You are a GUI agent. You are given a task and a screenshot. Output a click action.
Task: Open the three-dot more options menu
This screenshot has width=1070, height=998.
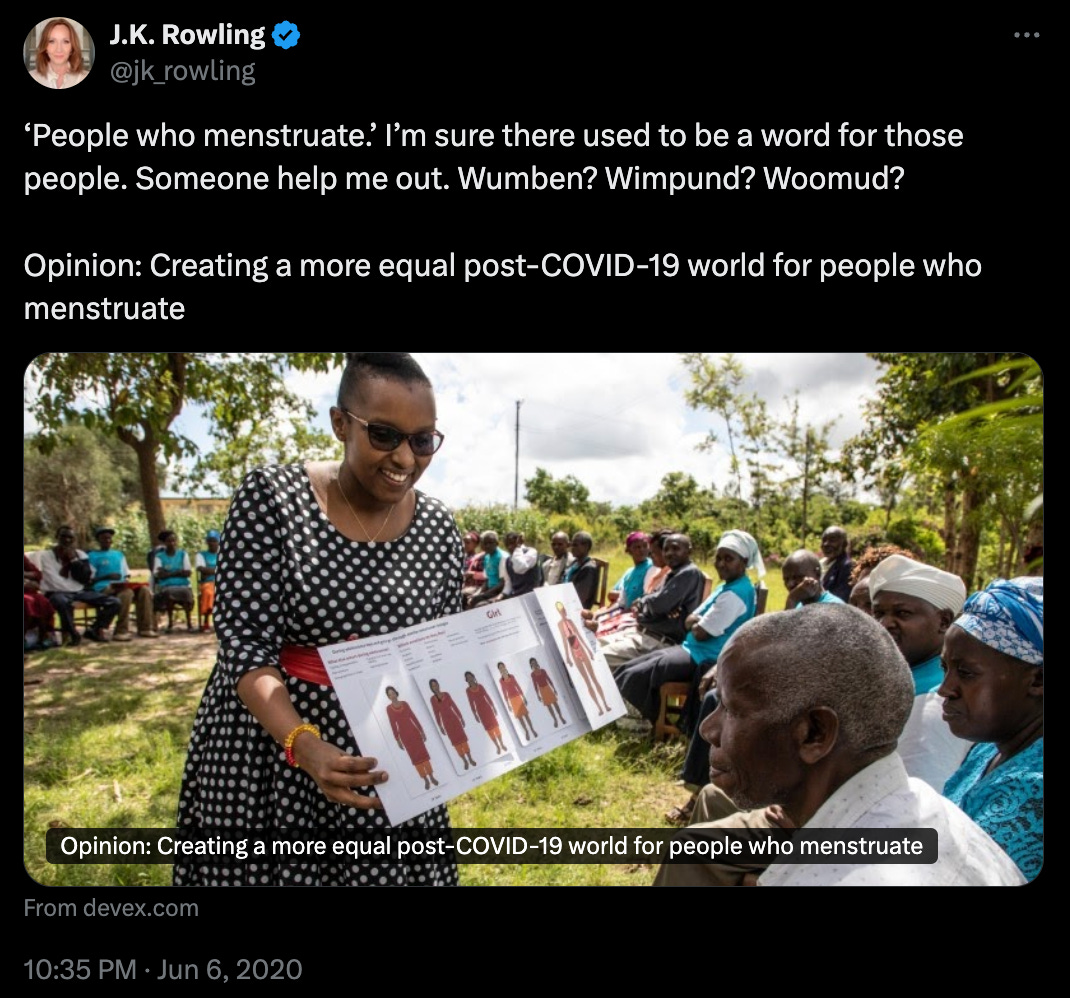tap(1026, 35)
